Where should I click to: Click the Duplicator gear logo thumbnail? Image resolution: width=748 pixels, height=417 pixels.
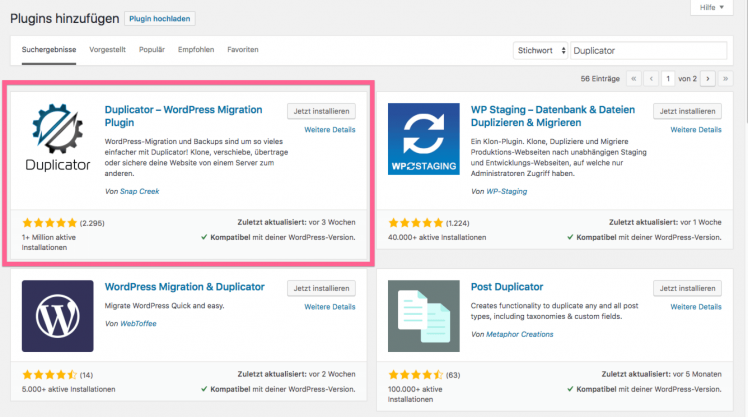tap(58, 138)
